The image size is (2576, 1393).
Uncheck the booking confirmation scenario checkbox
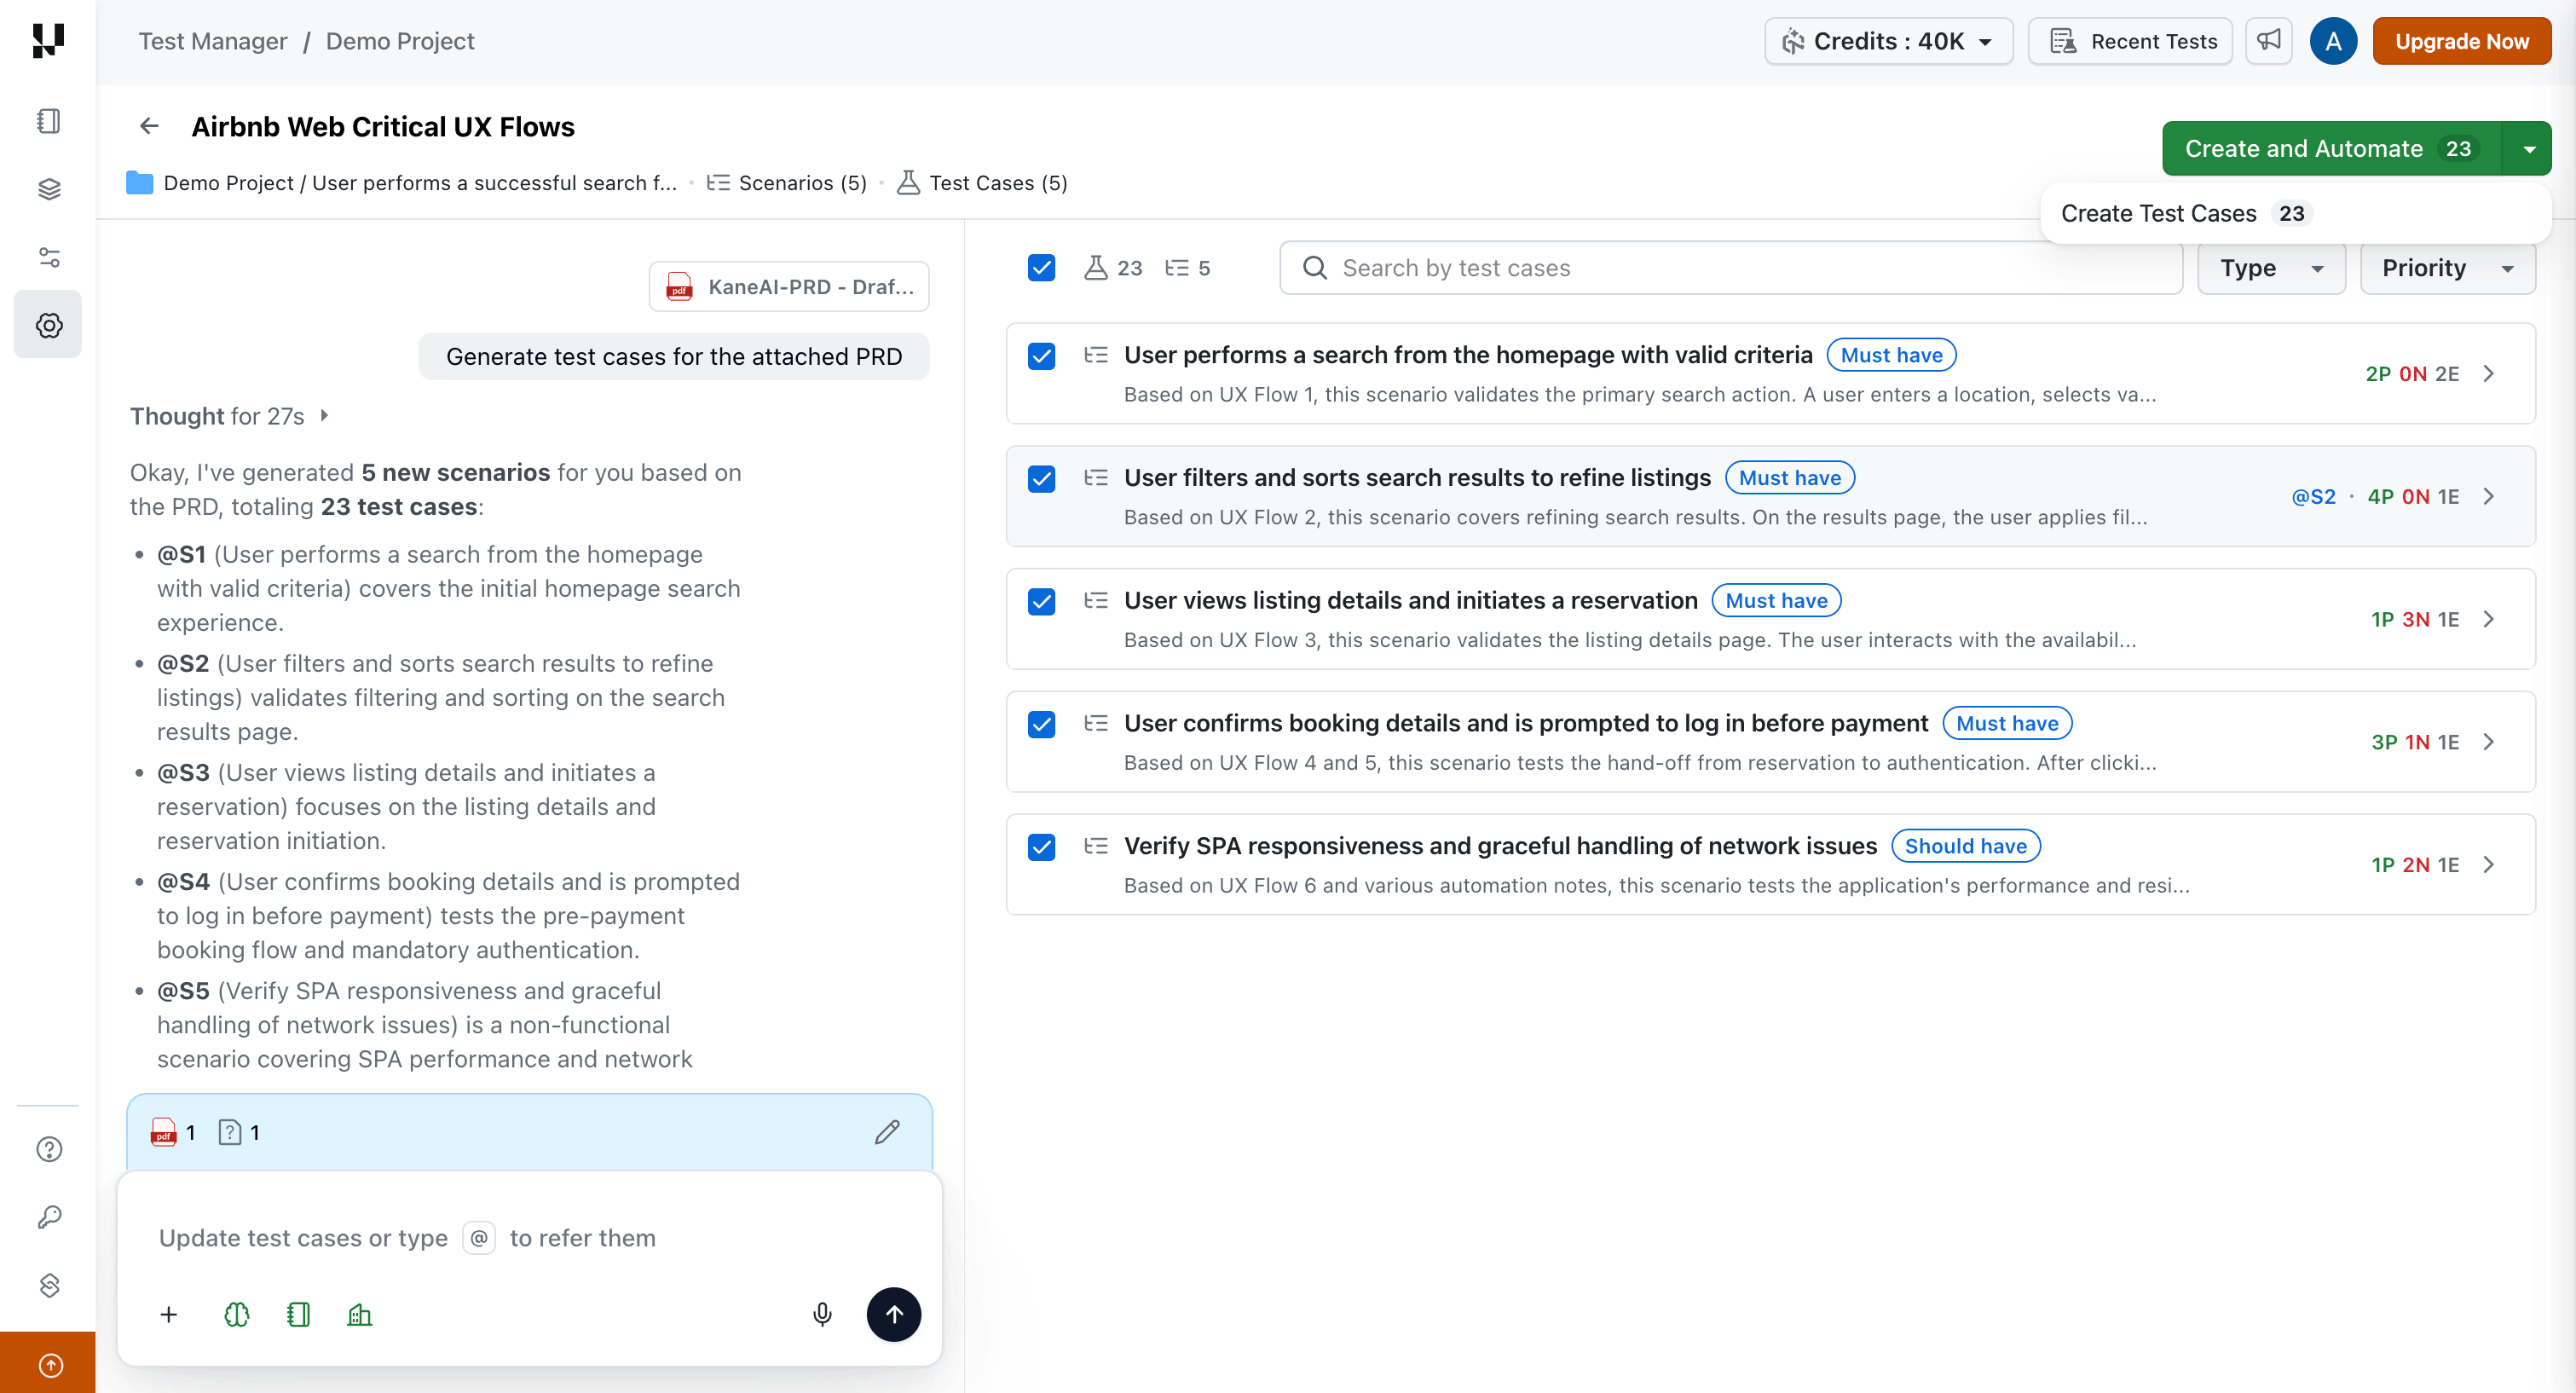tap(1041, 724)
